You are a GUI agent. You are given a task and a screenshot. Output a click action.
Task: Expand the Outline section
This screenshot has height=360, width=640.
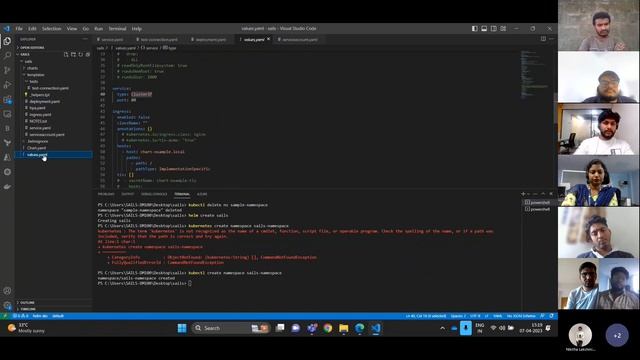pyautogui.click(x=27, y=302)
